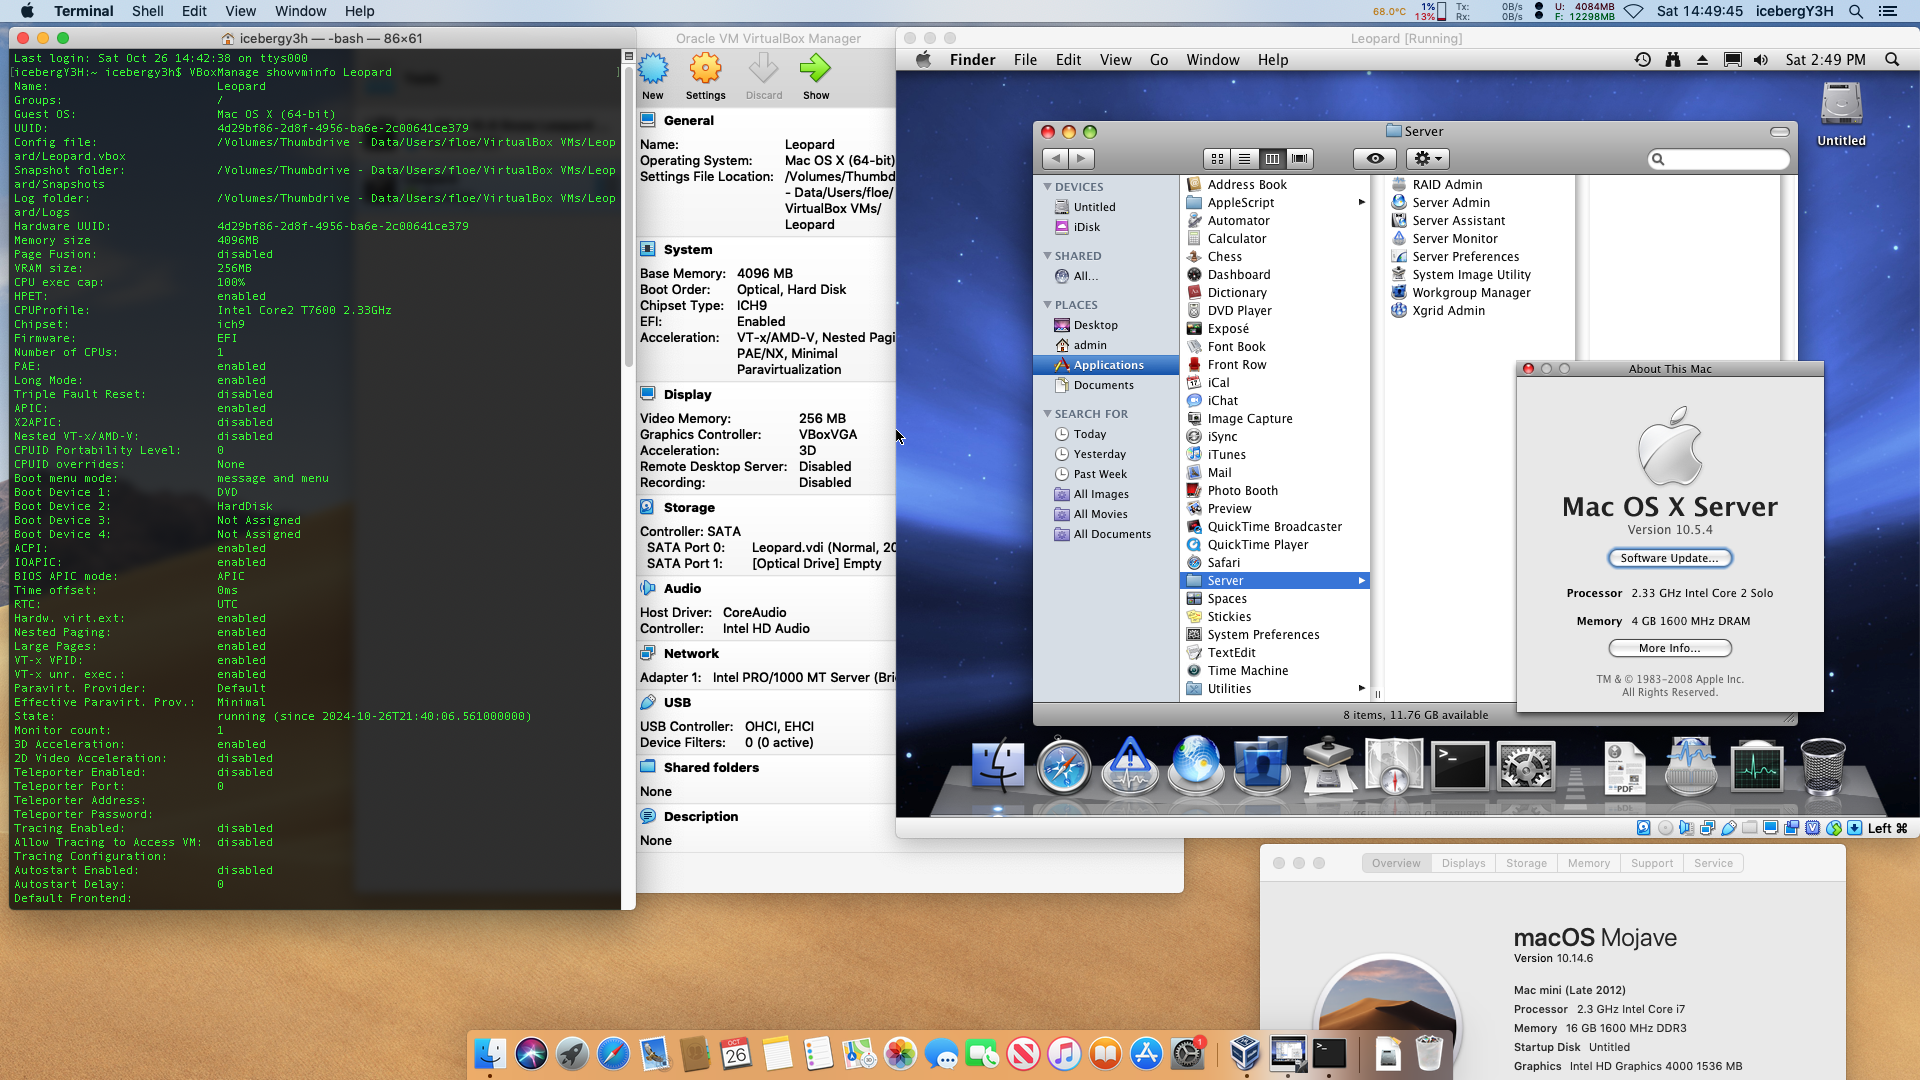Launch Server Admin globe in Leopard dock

click(x=1196, y=767)
